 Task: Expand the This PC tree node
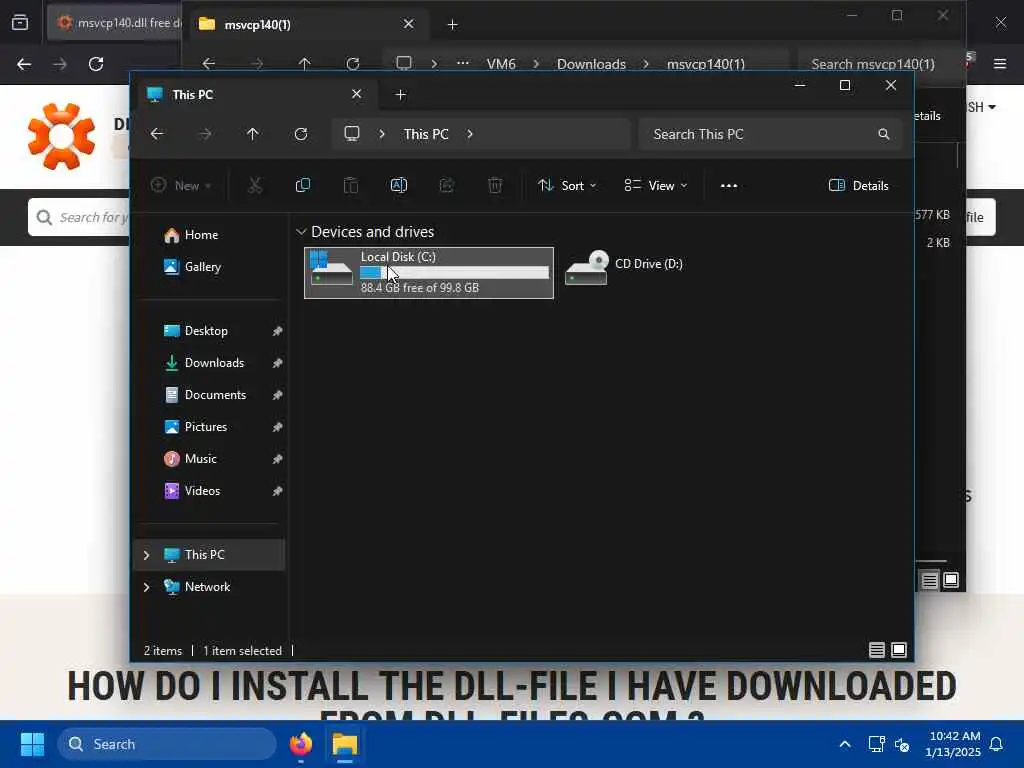coord(146,554)
